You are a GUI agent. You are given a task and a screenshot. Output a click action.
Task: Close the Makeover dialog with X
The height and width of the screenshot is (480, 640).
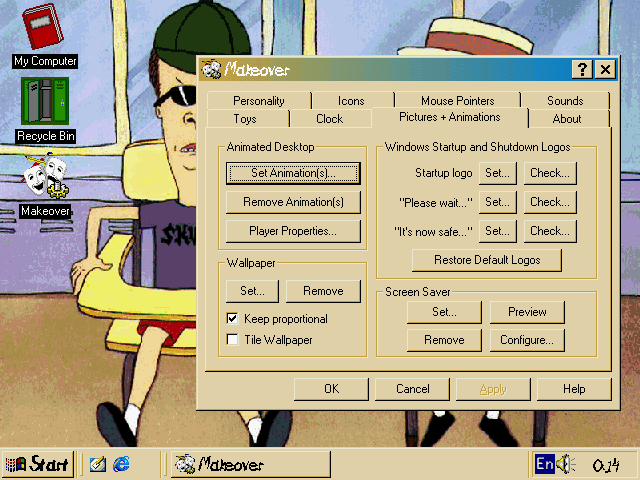[x=605, y=69]
